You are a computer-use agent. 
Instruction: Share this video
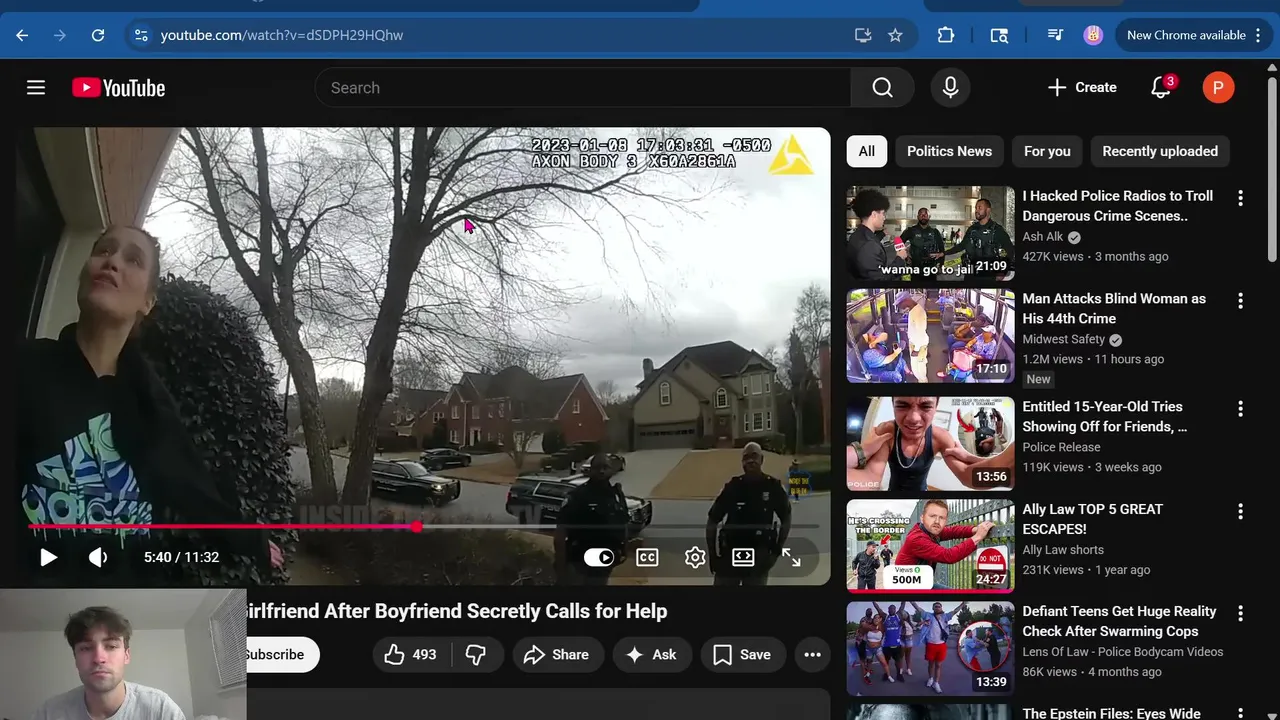(x=557, y=655)
